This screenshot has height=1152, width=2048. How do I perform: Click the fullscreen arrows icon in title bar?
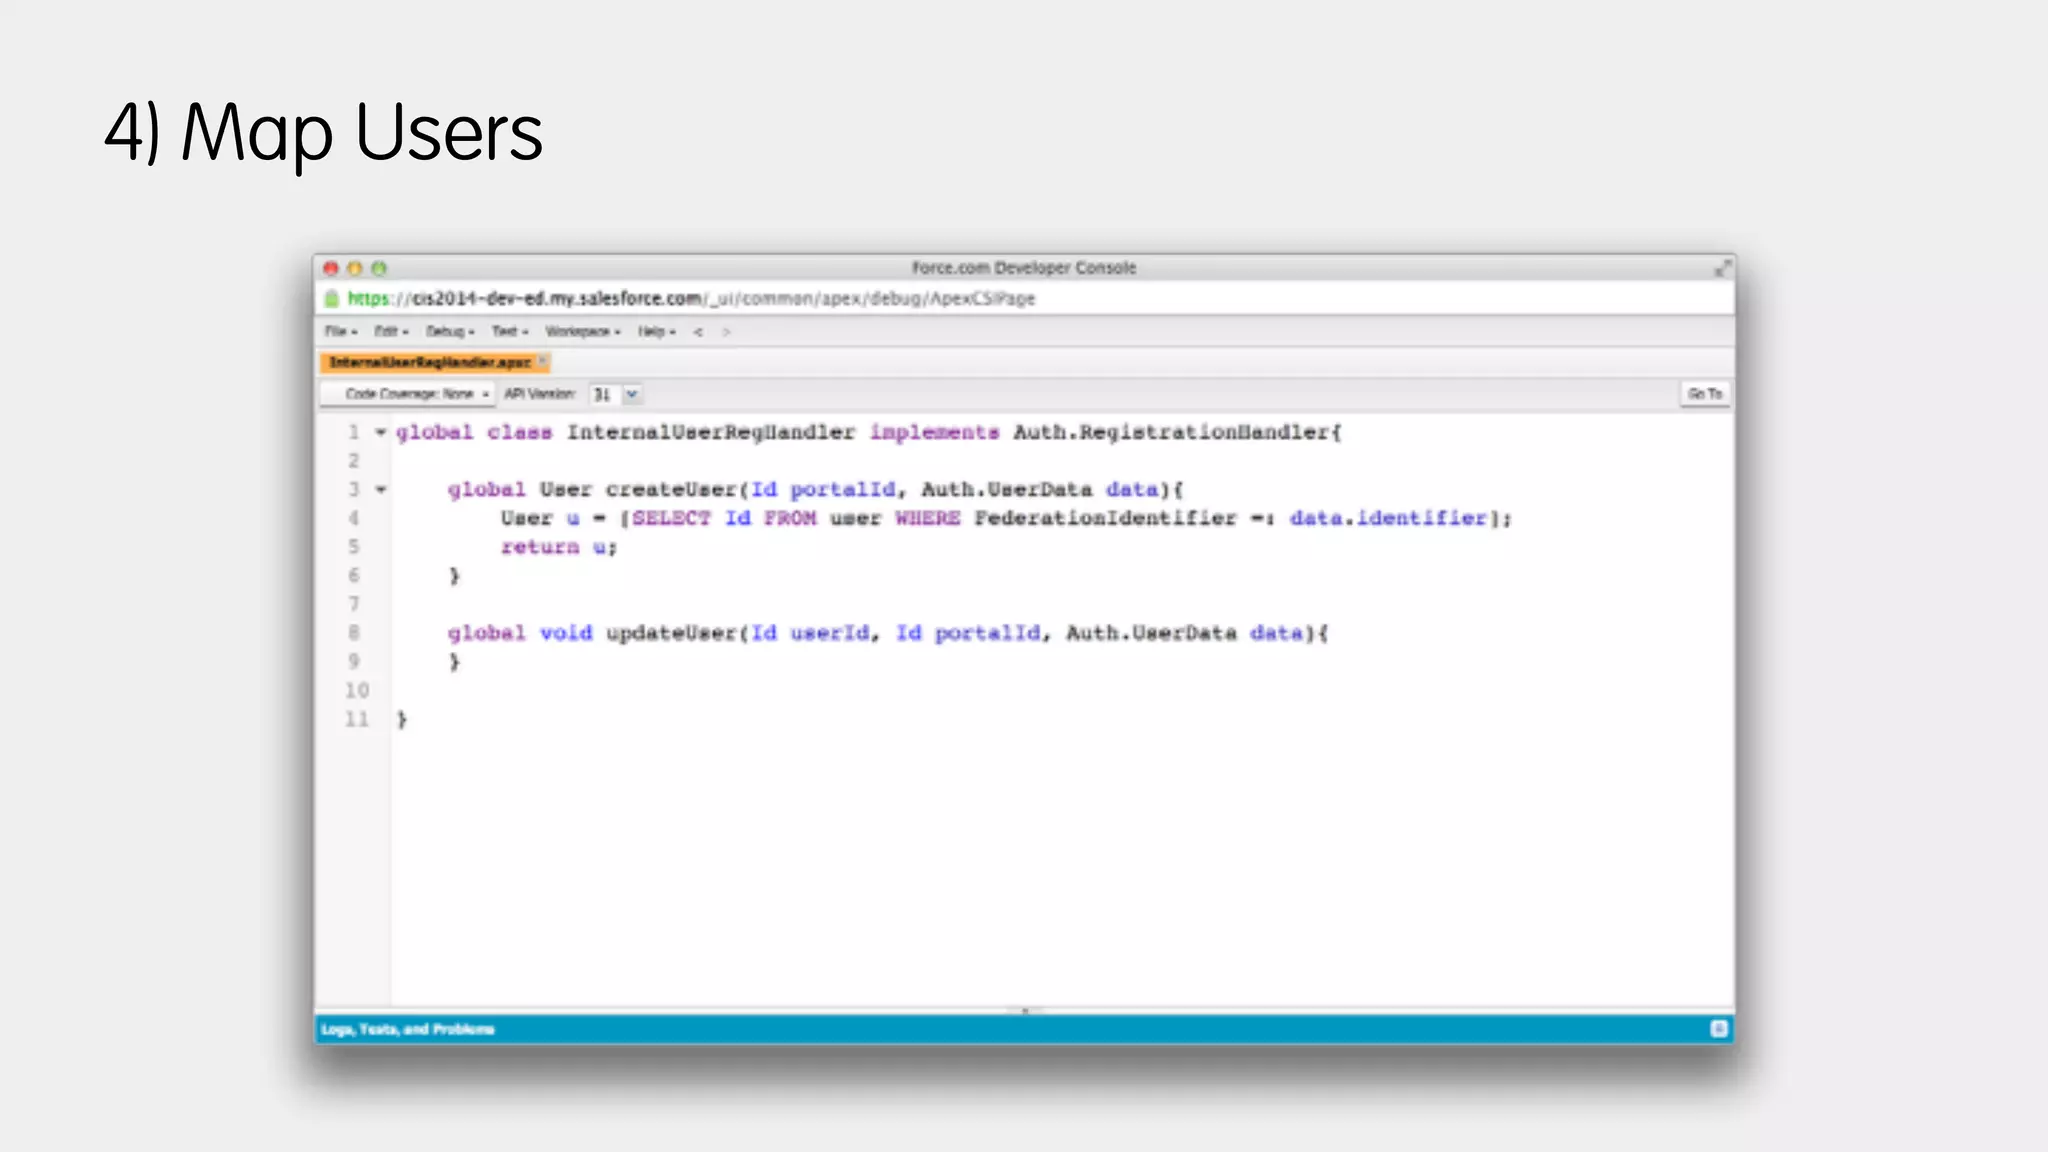(1722, 268)
